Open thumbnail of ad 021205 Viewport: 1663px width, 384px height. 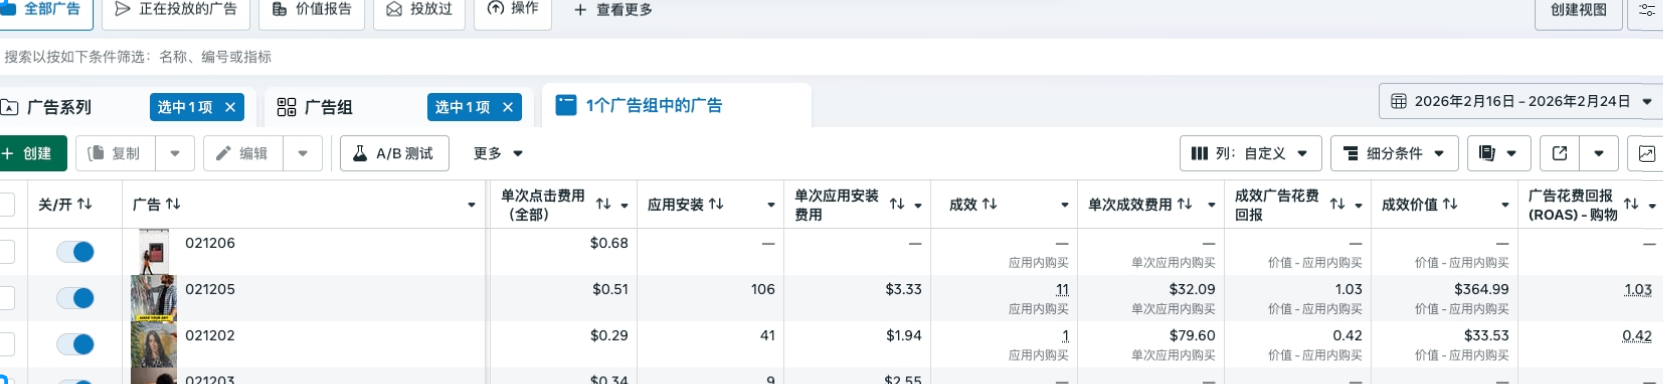154,298
